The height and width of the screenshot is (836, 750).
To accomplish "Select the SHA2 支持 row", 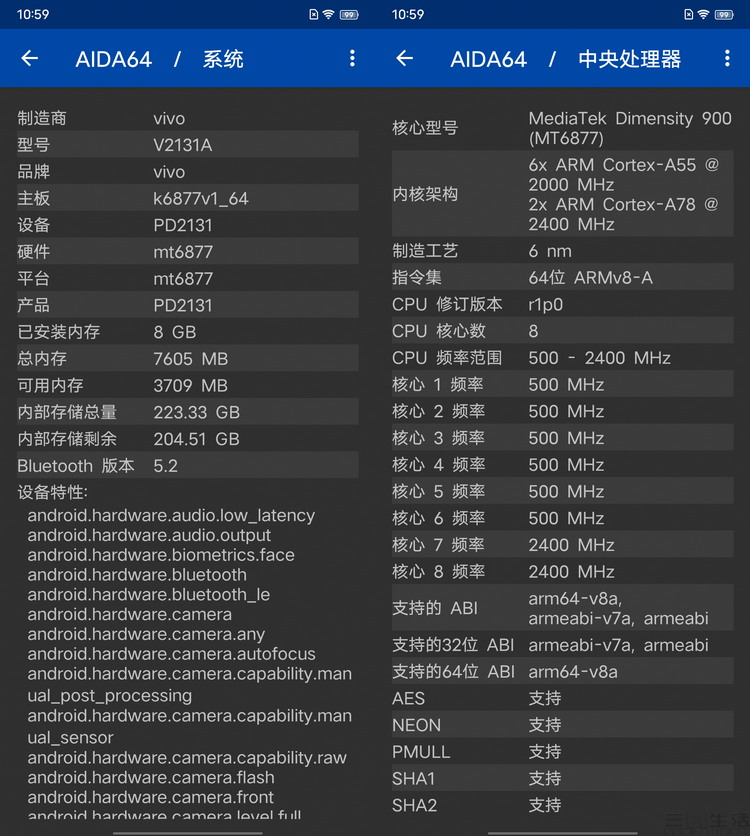I will [x=562, y=805].
